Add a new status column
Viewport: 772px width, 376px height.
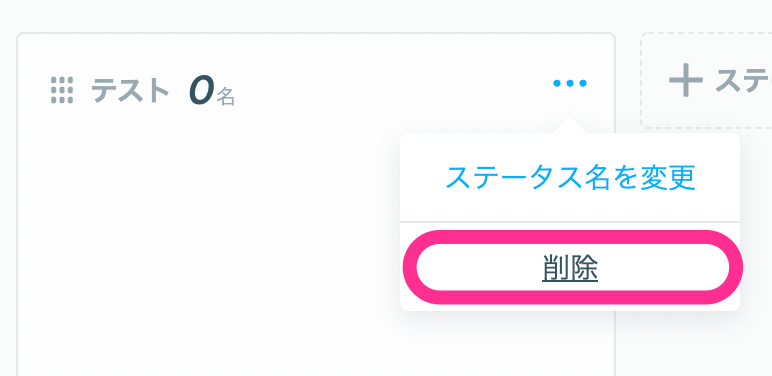[706, 80]
